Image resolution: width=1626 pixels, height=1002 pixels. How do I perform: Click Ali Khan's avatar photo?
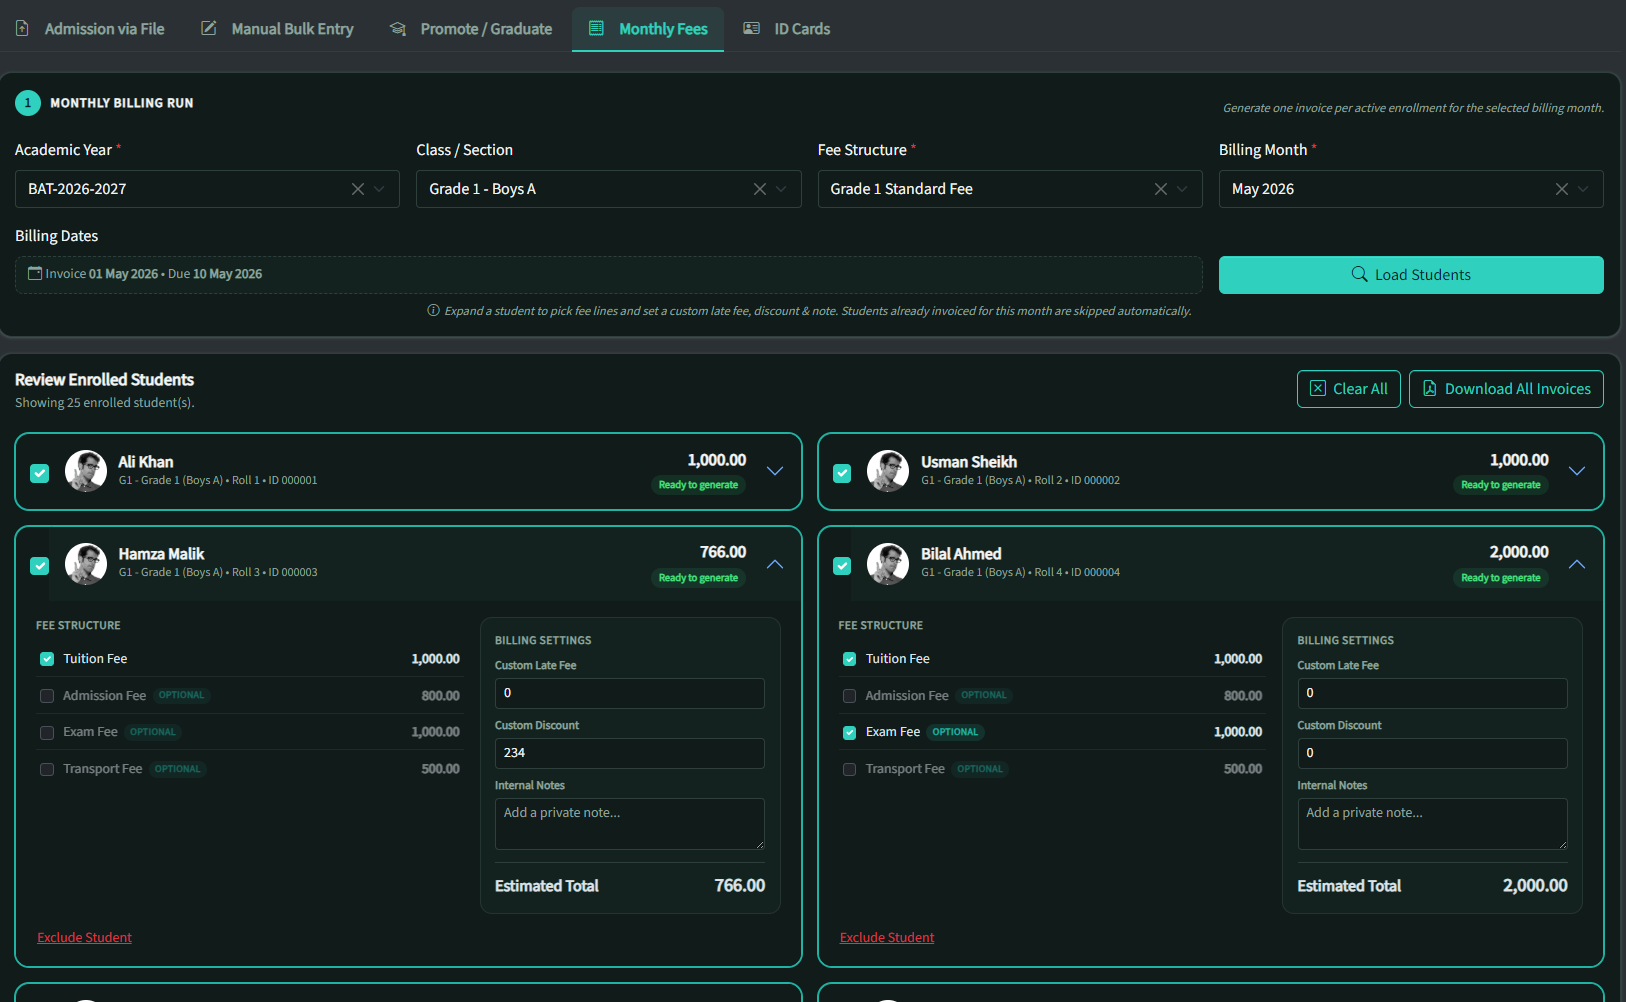point(86,471)
